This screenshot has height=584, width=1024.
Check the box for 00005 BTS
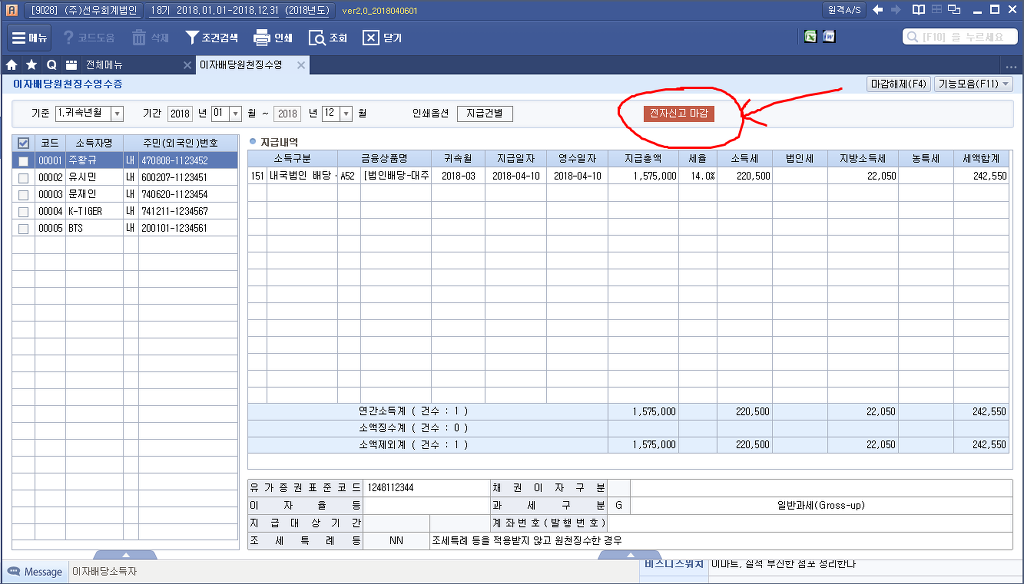tap(24, 229)
